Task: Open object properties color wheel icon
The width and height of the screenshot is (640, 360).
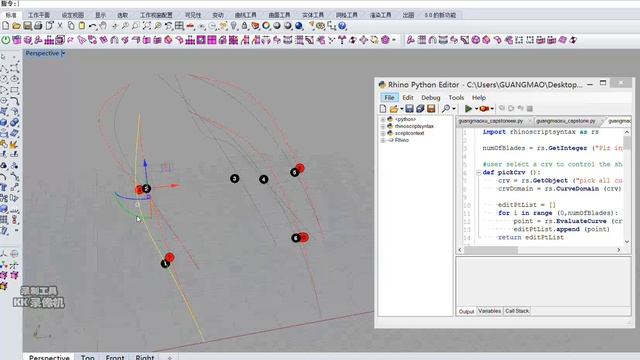Action: 266,26
